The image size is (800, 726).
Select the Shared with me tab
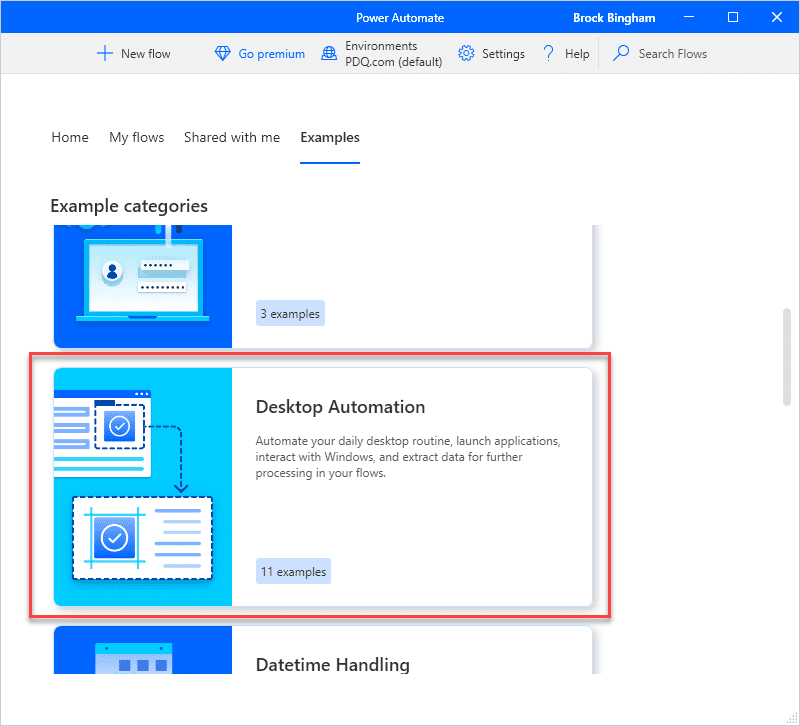232,137
